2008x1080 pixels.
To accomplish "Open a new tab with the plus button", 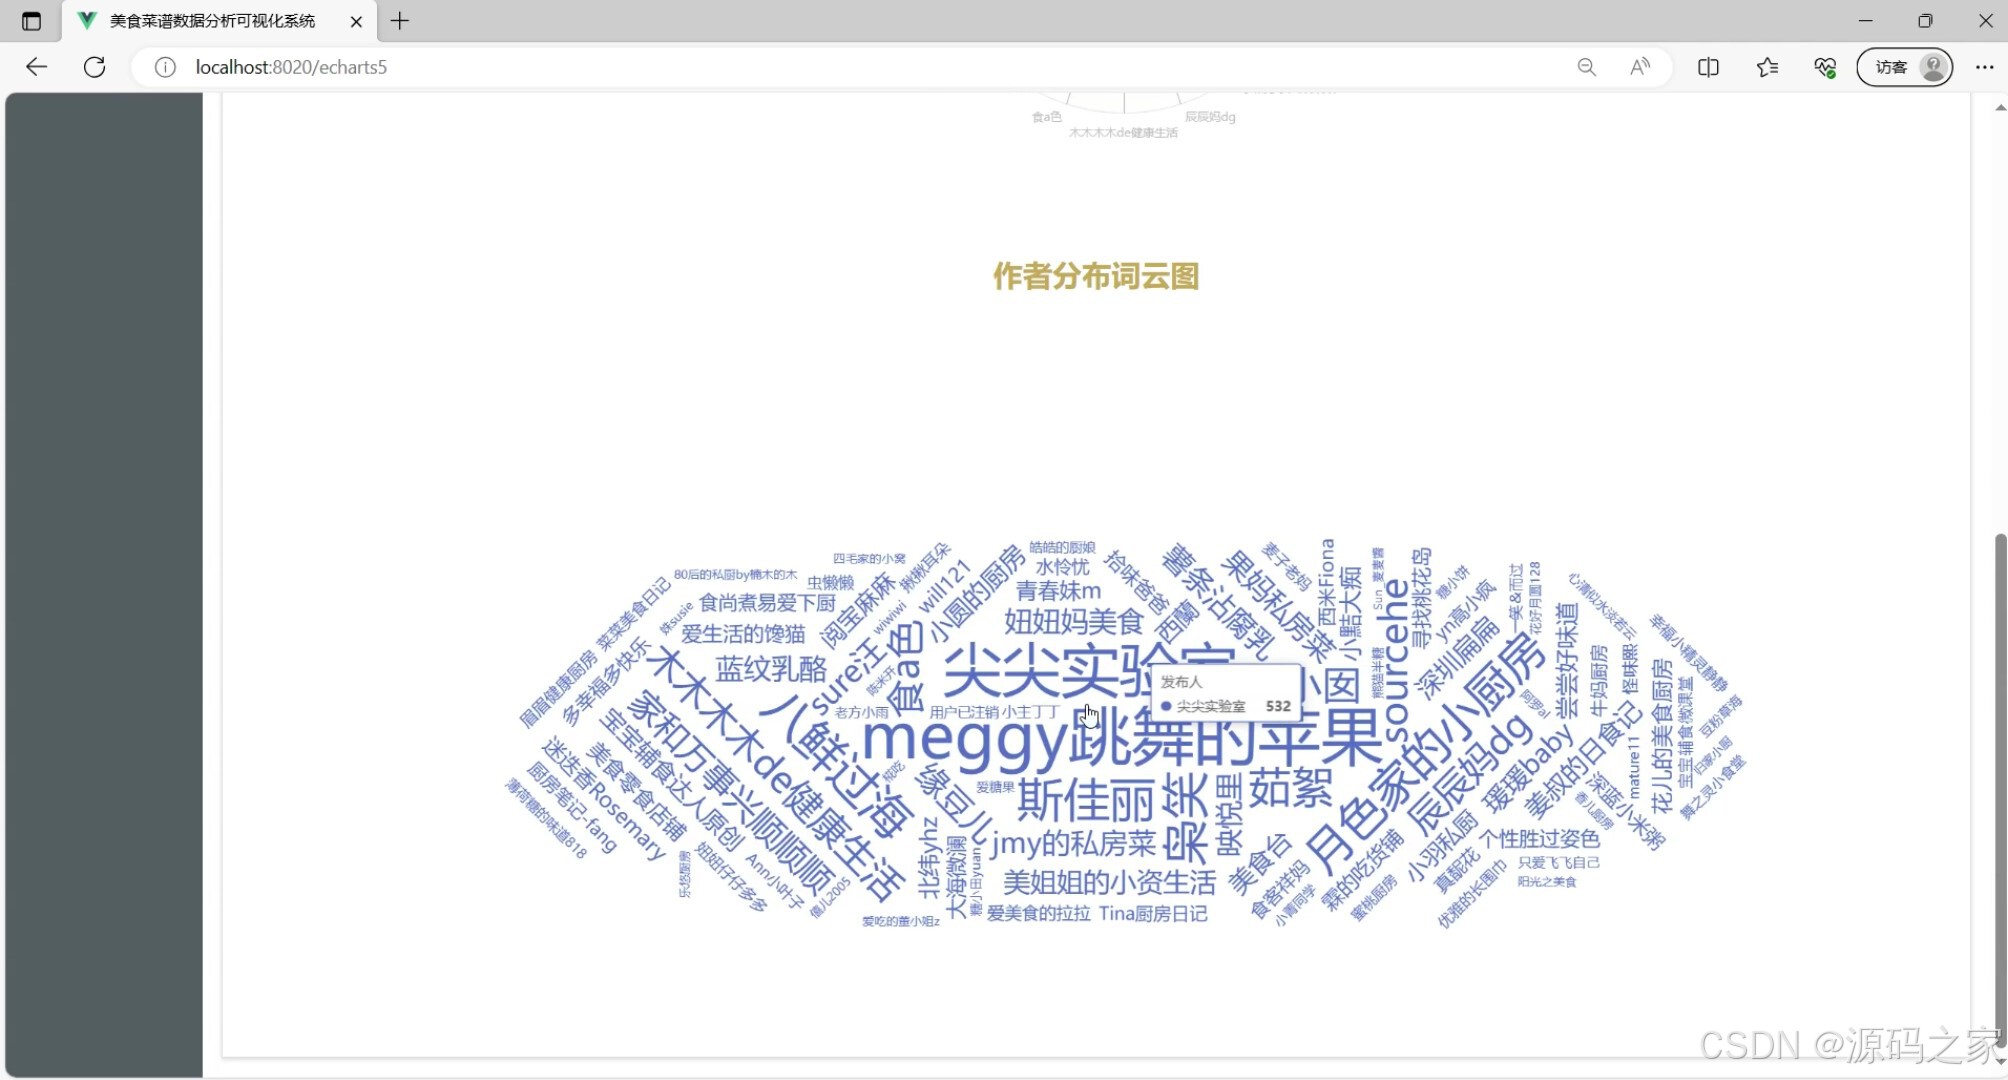I will tap(400, 21).
